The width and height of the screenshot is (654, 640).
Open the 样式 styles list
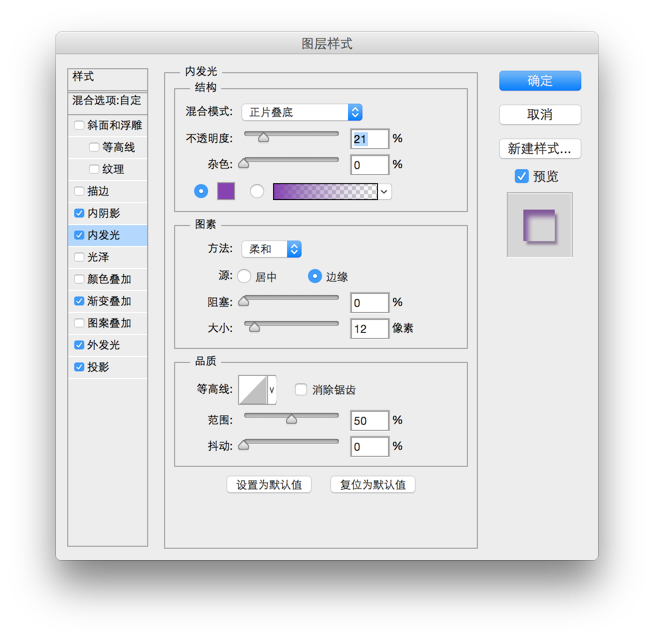click(108, 78)
